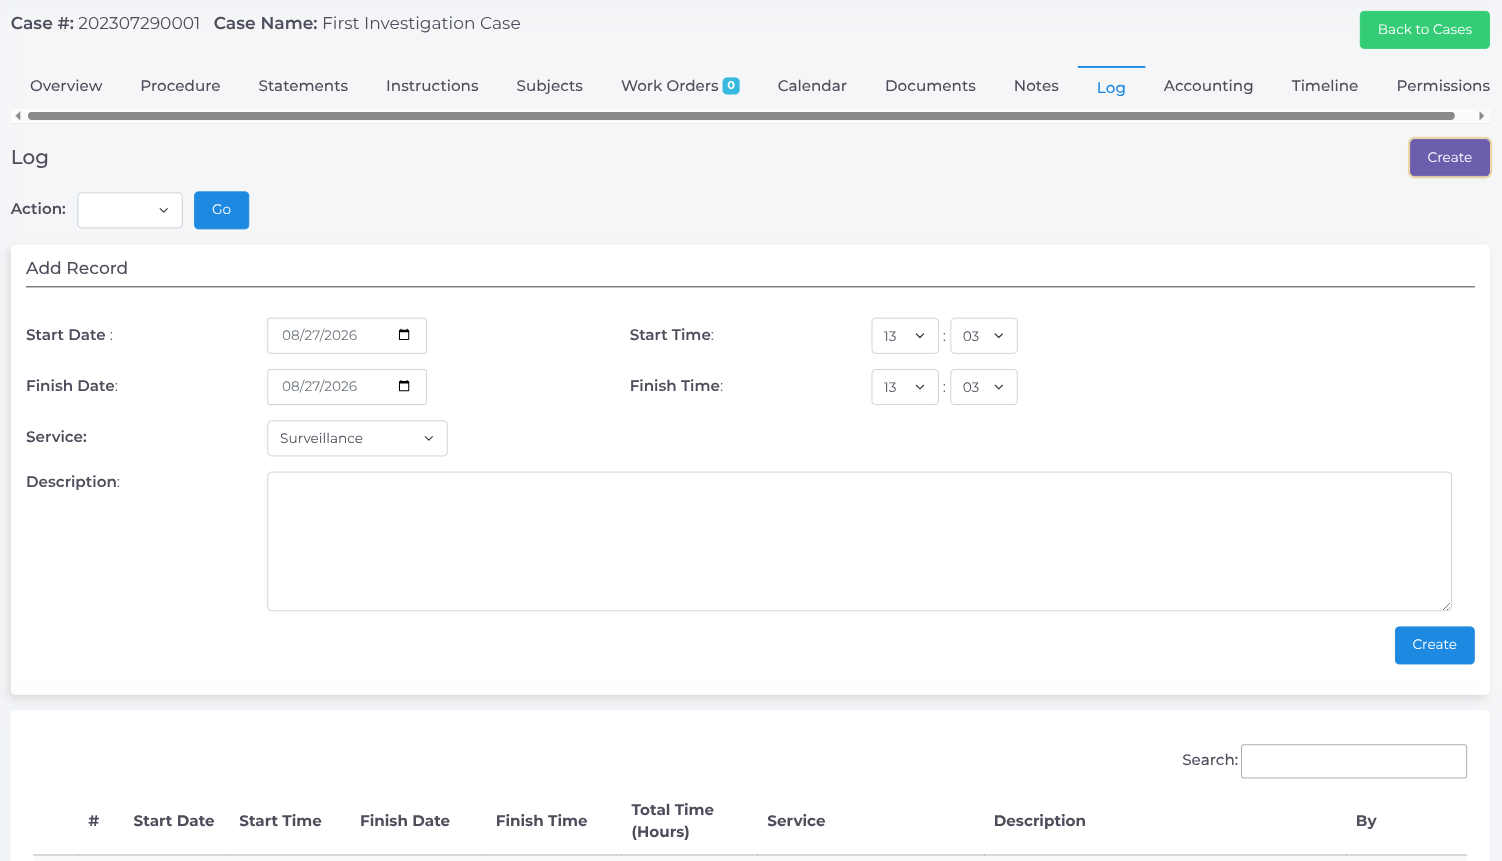
Task: Open the Finish Time minute dropdown
Action: [x=984, y=387]
